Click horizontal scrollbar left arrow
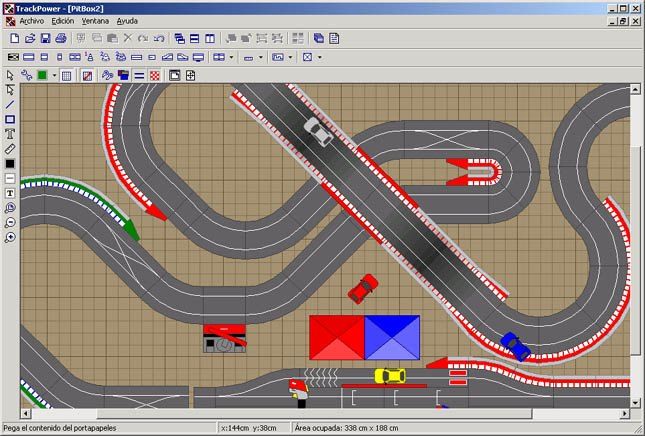The image size is (645, 436). [26, 413]
